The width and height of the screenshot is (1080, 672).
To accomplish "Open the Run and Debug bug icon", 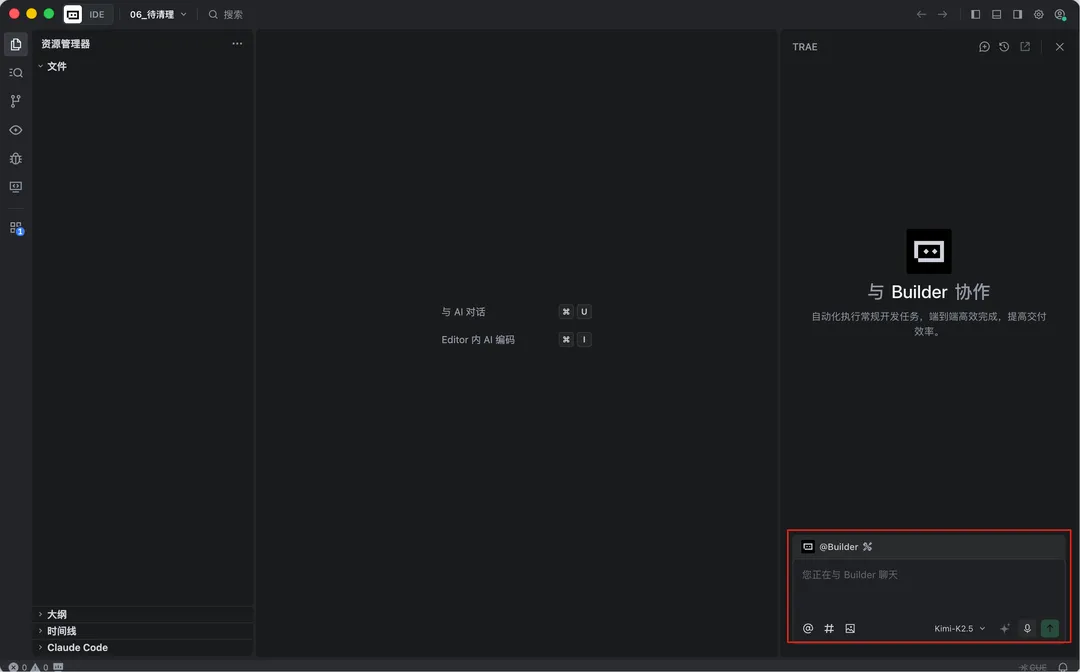I will (x=16, y=158).
